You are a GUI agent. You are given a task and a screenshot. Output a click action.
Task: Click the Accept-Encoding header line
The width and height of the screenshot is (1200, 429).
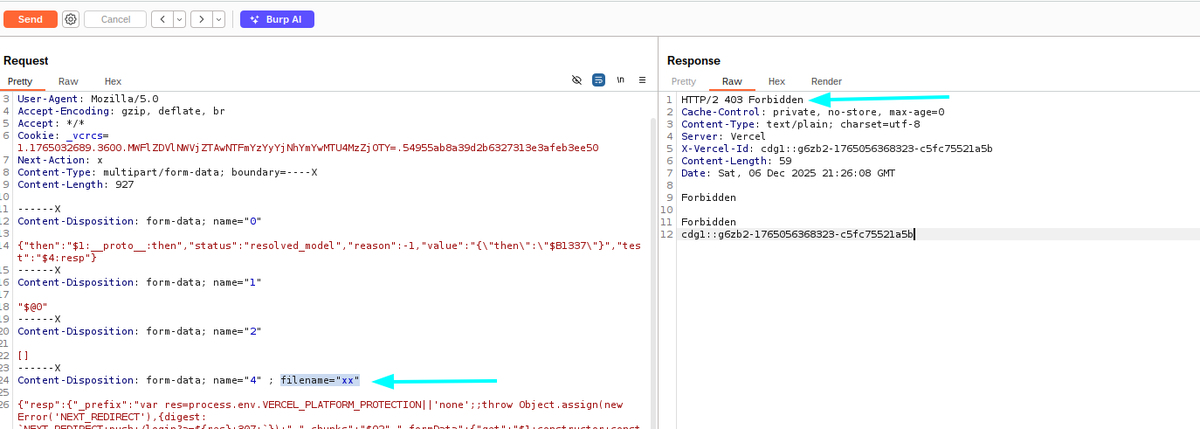121,112
